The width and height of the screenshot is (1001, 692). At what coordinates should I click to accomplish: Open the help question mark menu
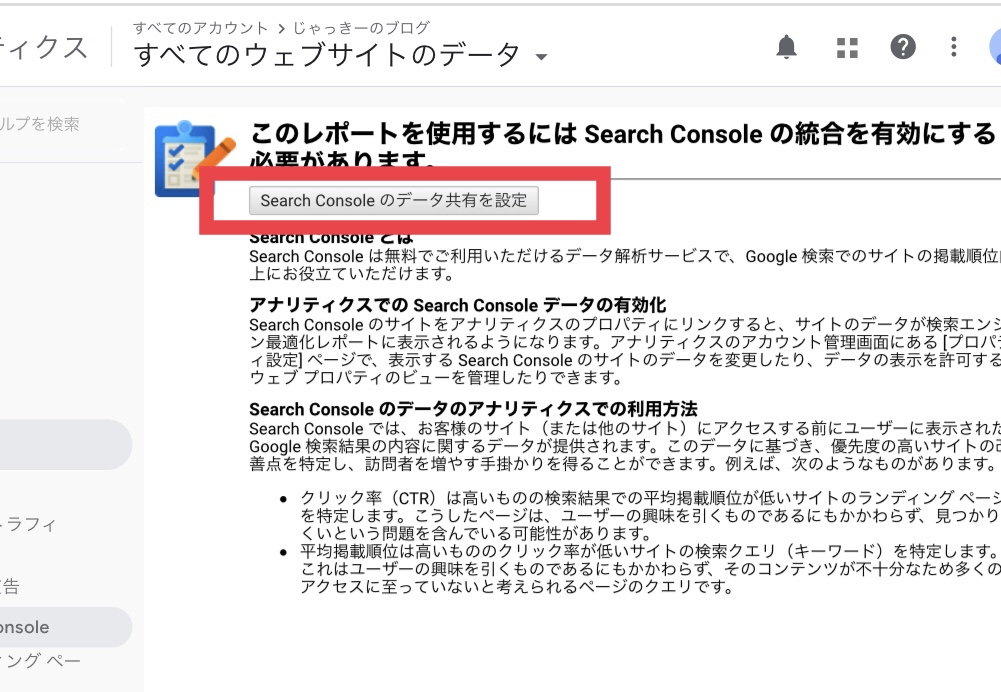point(903,47)
